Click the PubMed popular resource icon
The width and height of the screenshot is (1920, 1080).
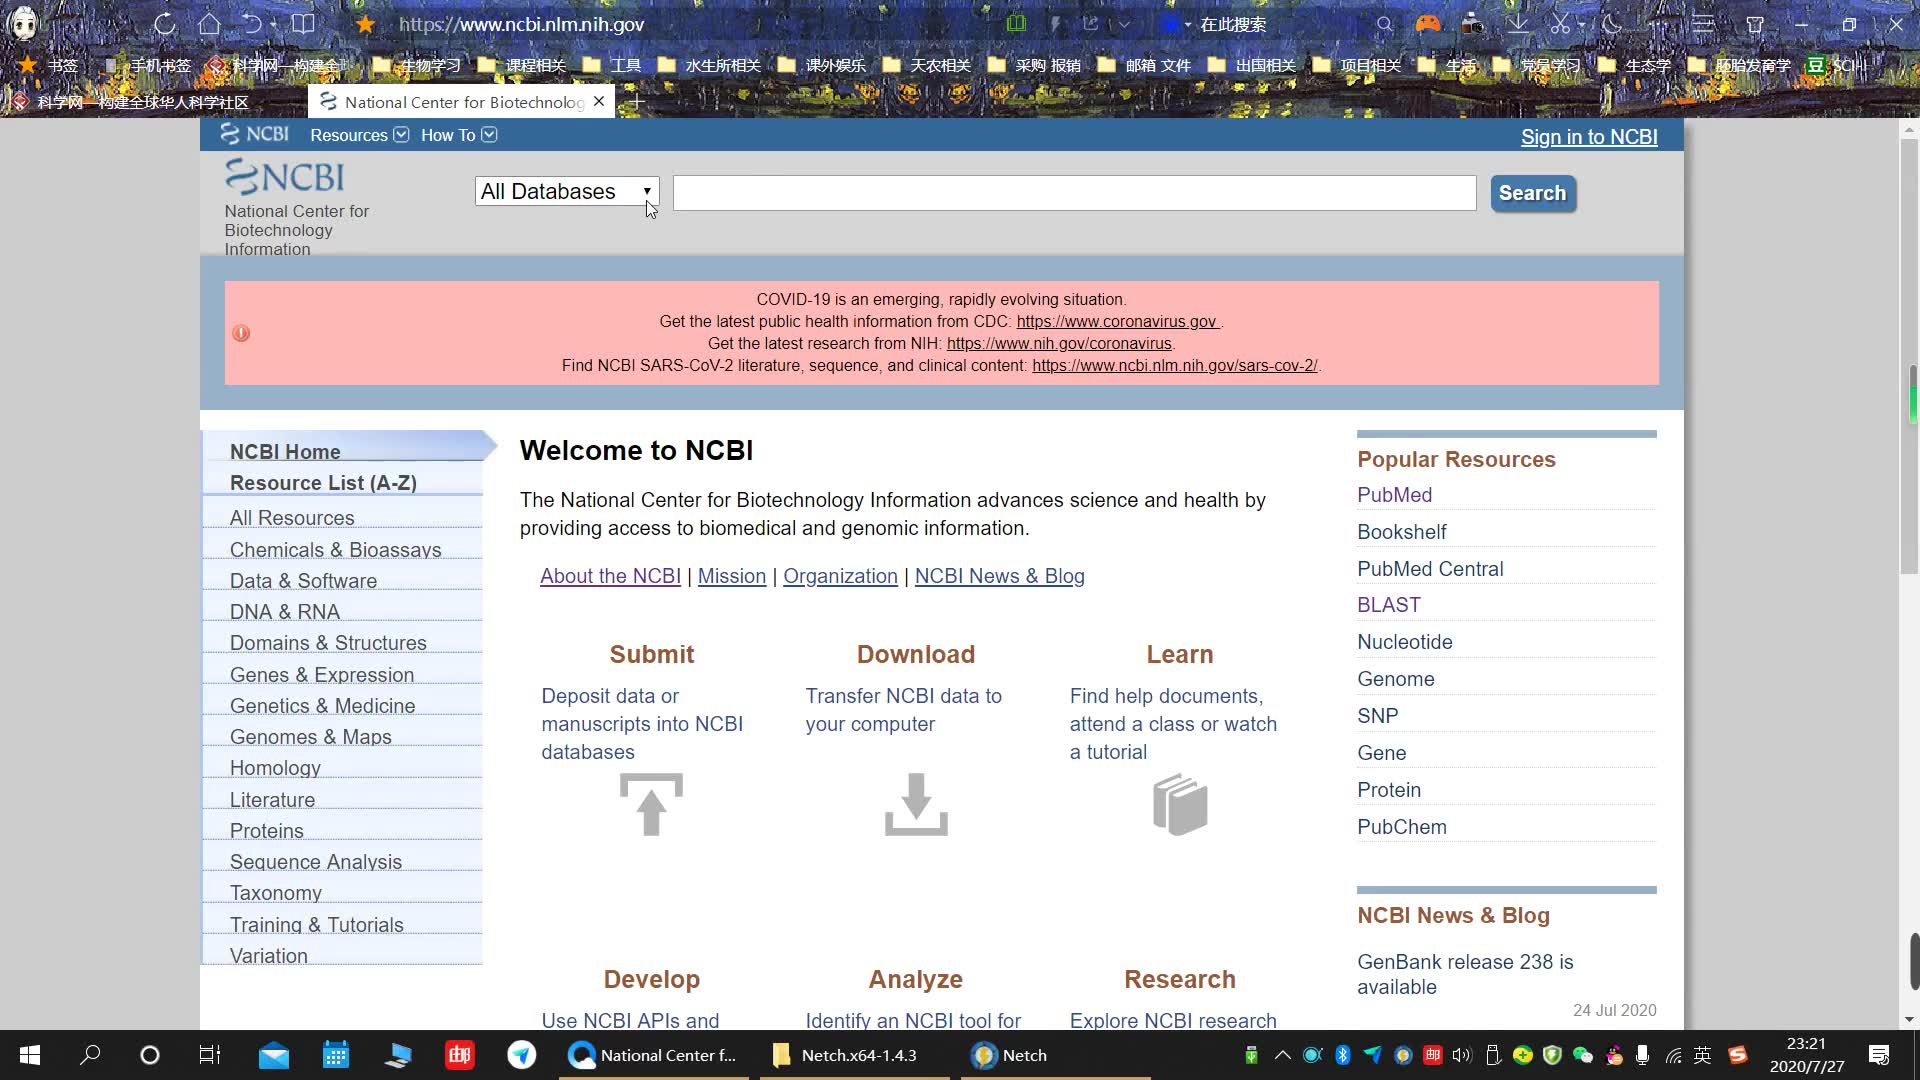tap(1395, 495)
